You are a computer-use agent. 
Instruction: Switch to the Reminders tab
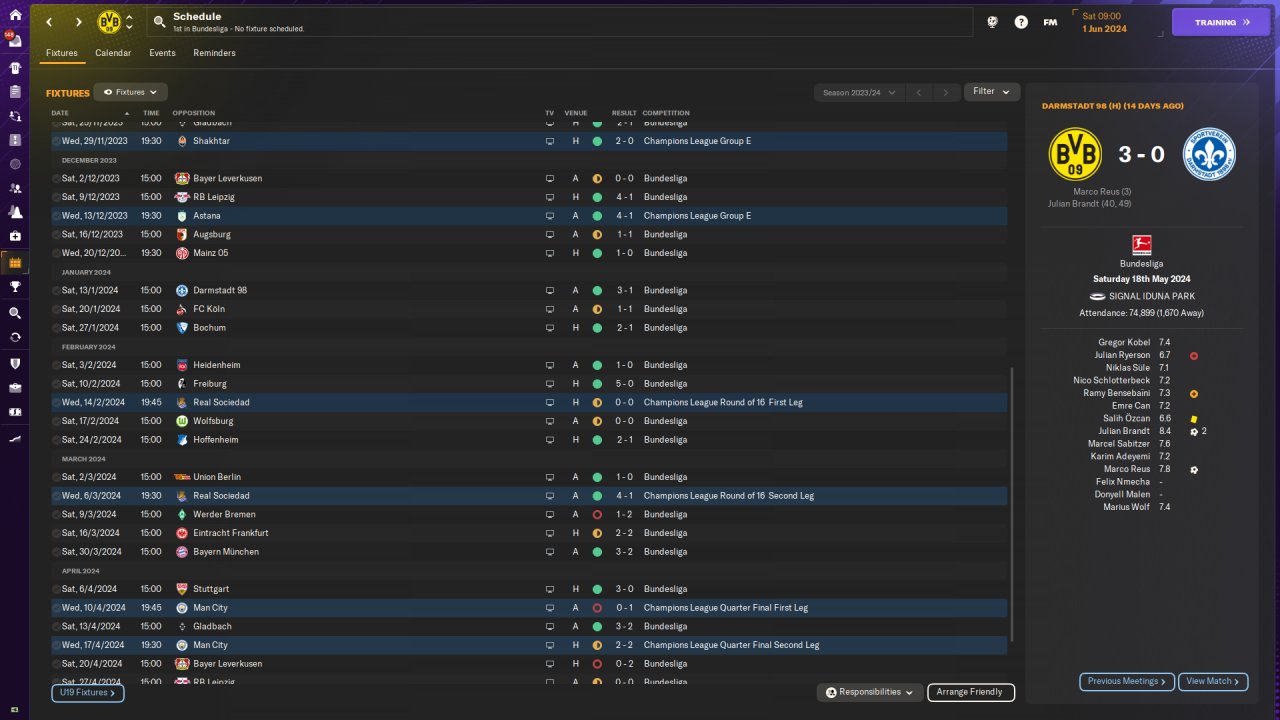pos(215,53)
